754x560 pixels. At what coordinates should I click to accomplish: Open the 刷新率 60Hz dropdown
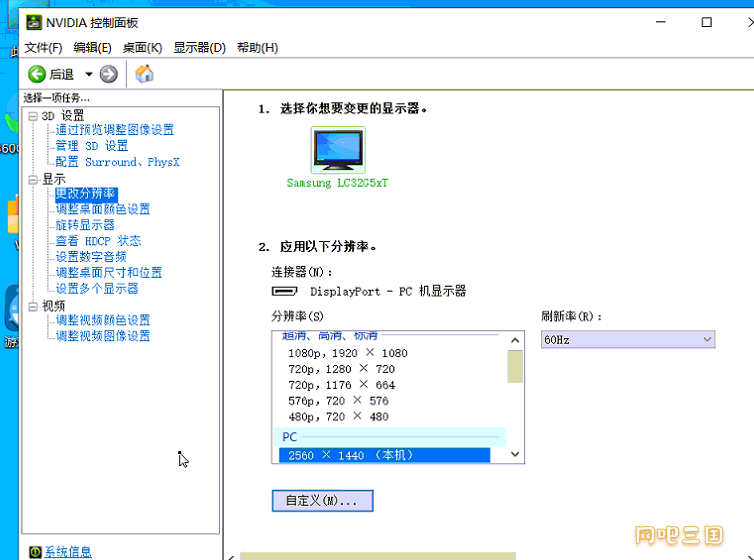628,339
